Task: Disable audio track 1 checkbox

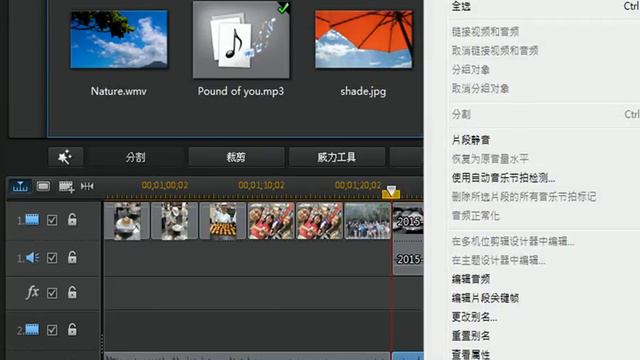Action: (x=52, y=258)
